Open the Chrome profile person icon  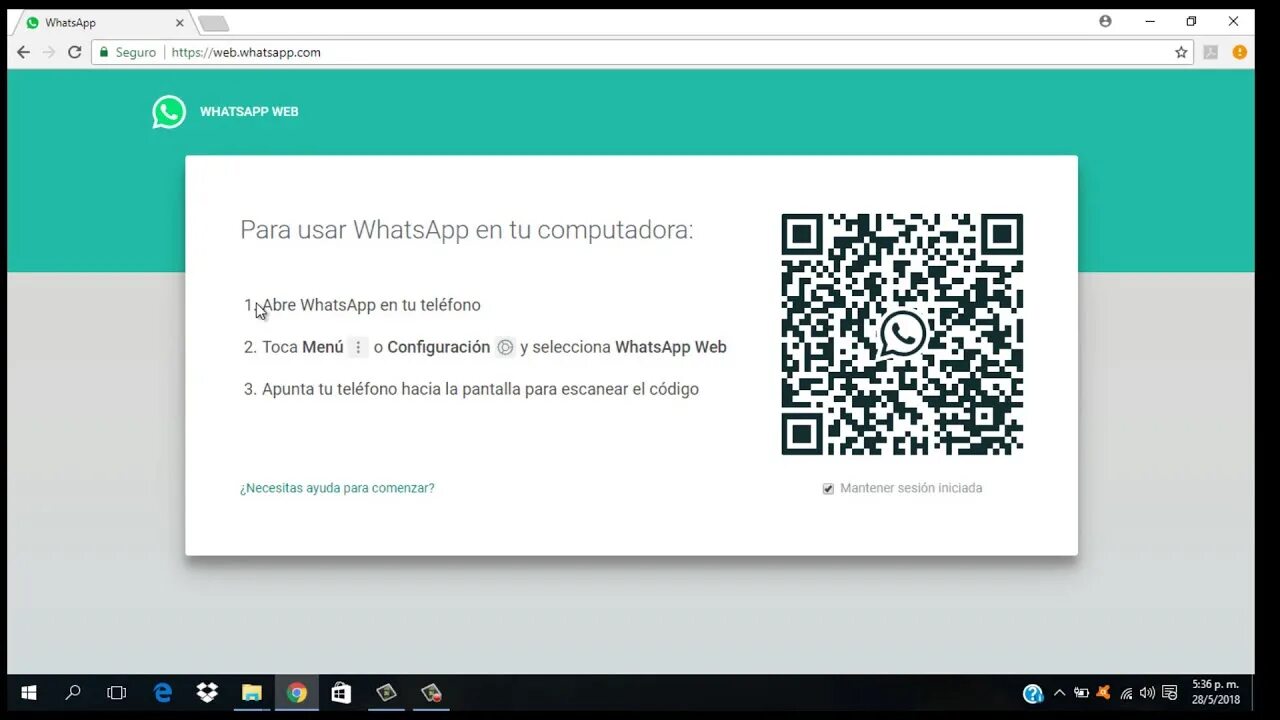point(1105,21)
